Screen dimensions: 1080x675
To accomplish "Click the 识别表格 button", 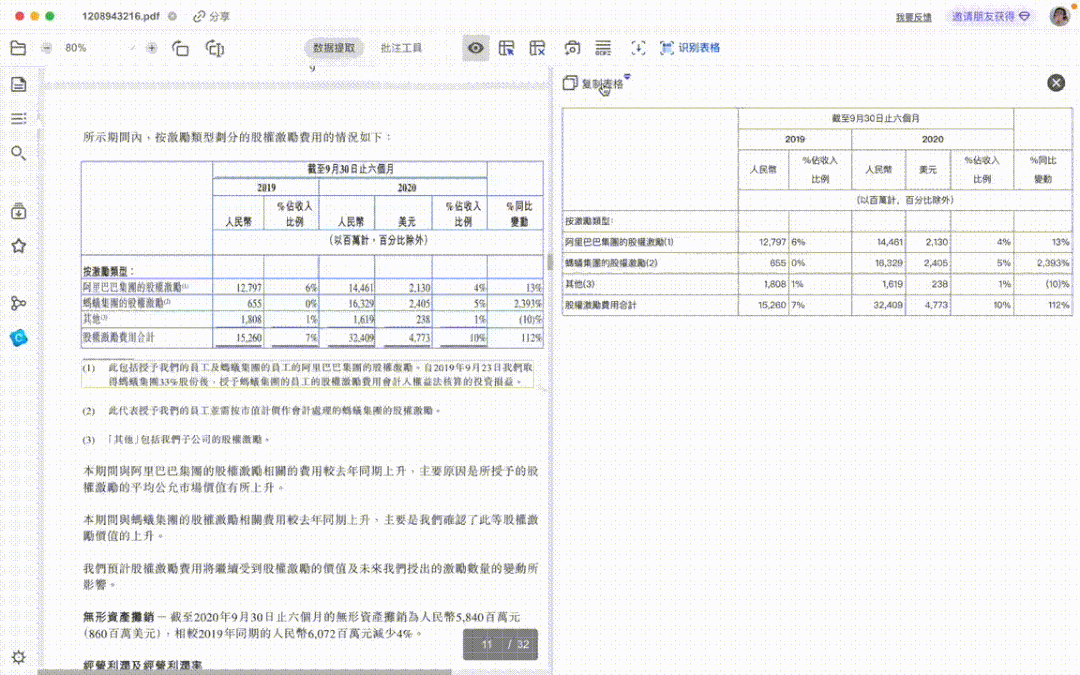I will pos(690,48).
